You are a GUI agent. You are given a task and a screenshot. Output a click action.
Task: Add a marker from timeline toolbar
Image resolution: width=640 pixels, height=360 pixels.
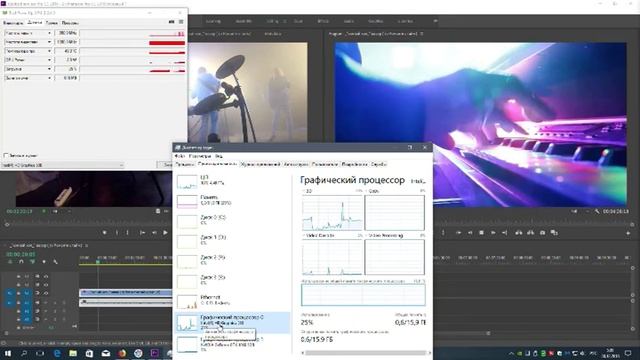pos(44,262)
